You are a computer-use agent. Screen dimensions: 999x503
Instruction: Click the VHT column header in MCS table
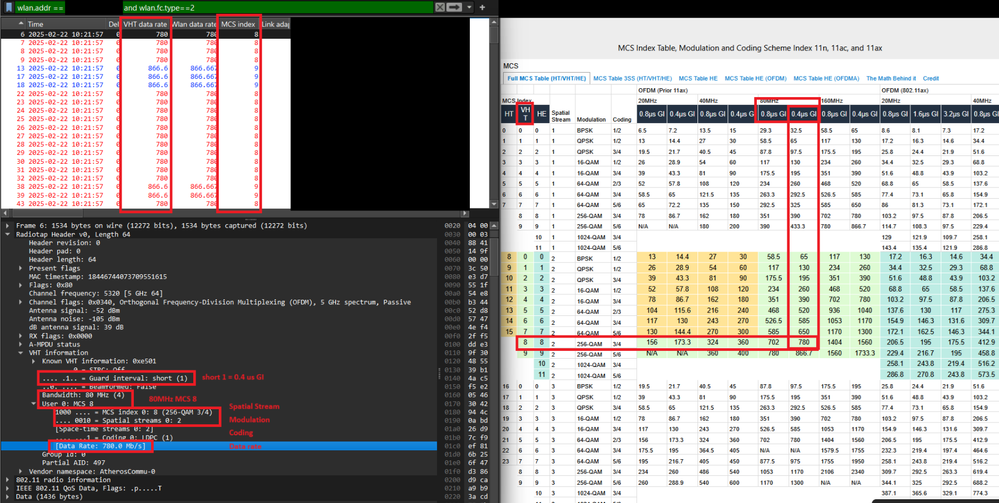click(x=525, y=114)
